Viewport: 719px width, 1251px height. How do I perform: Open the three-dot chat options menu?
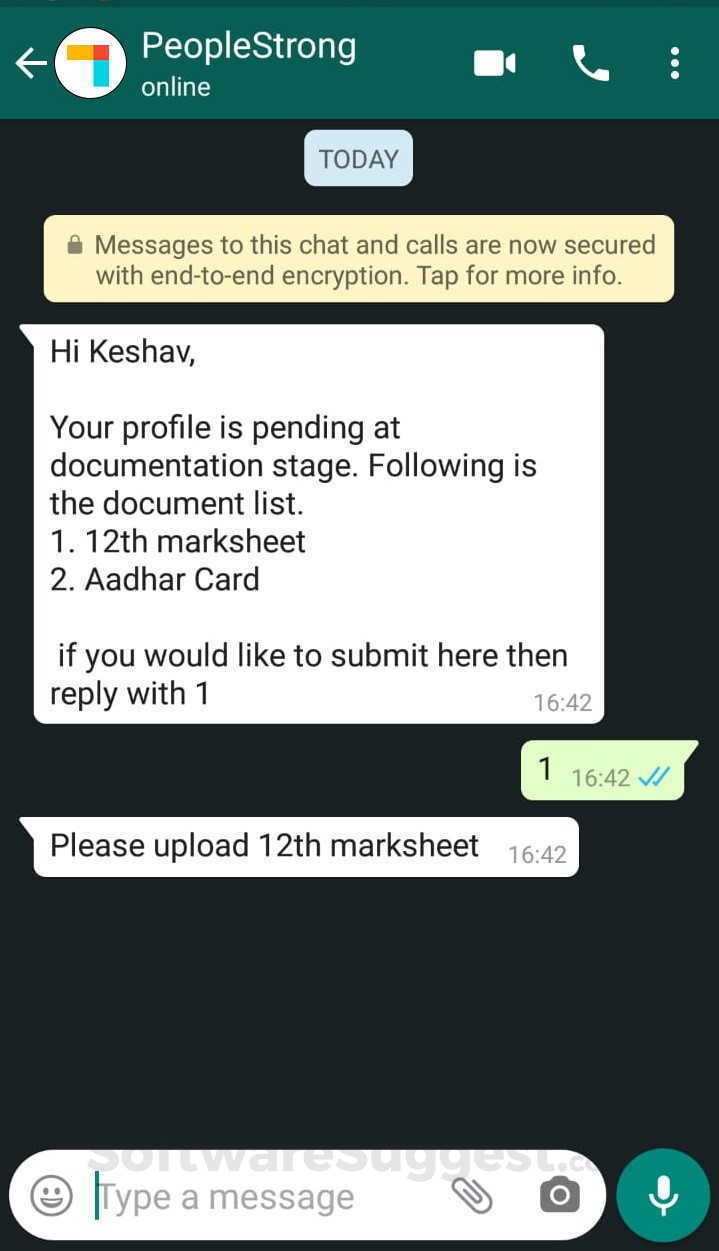[675, 62]
